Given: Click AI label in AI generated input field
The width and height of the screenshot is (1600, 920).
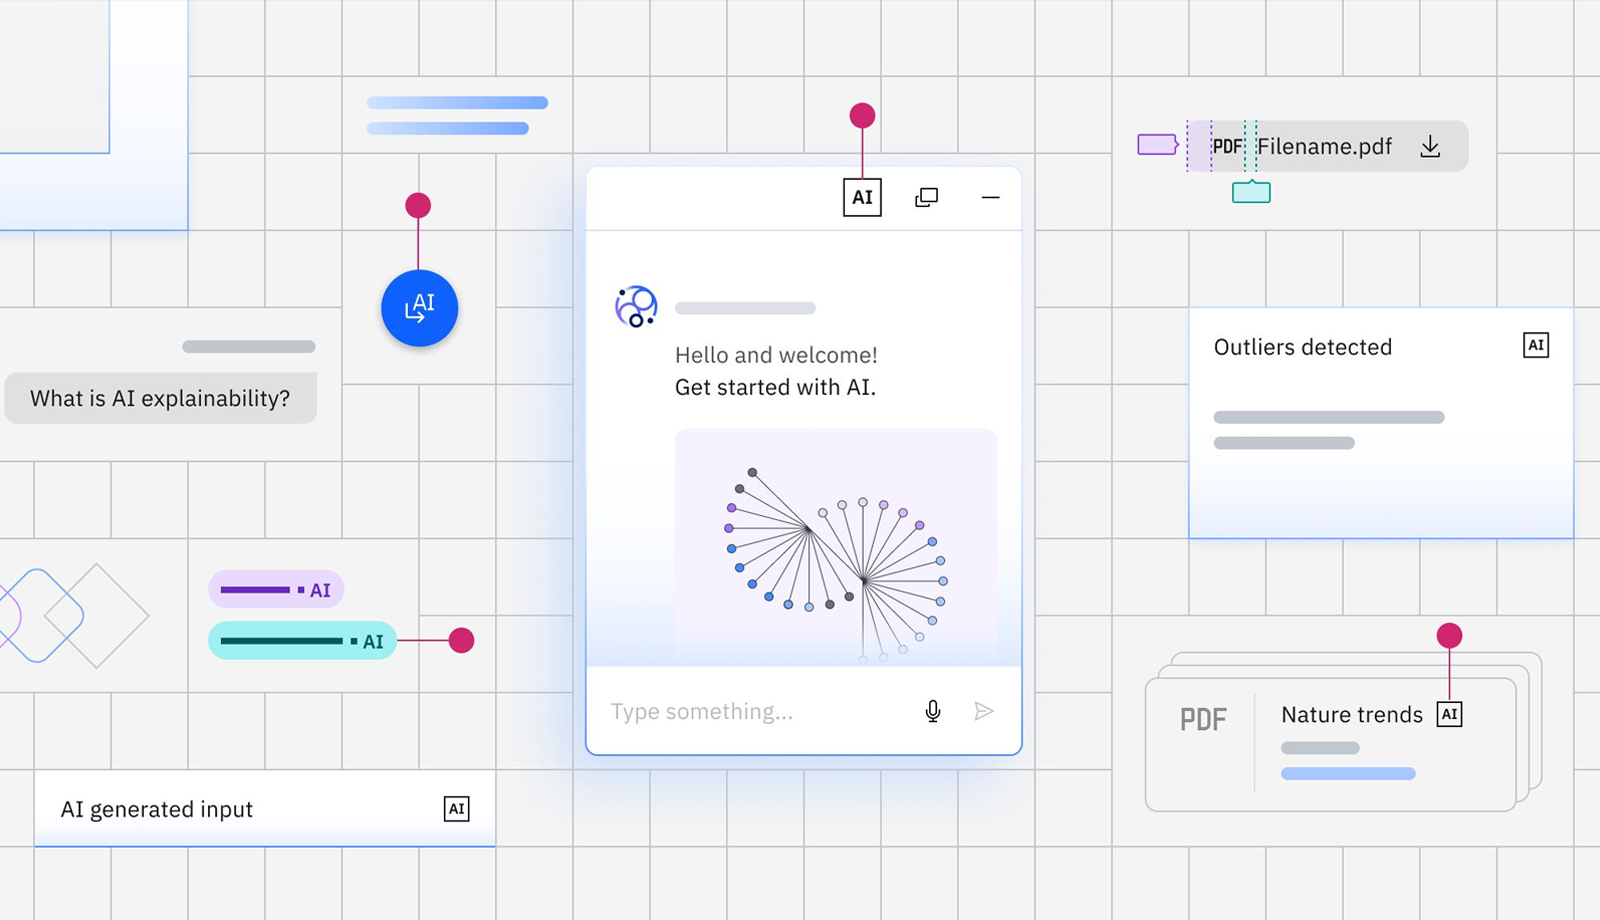Looking at the screenshot, I should [x=456, y=809].
